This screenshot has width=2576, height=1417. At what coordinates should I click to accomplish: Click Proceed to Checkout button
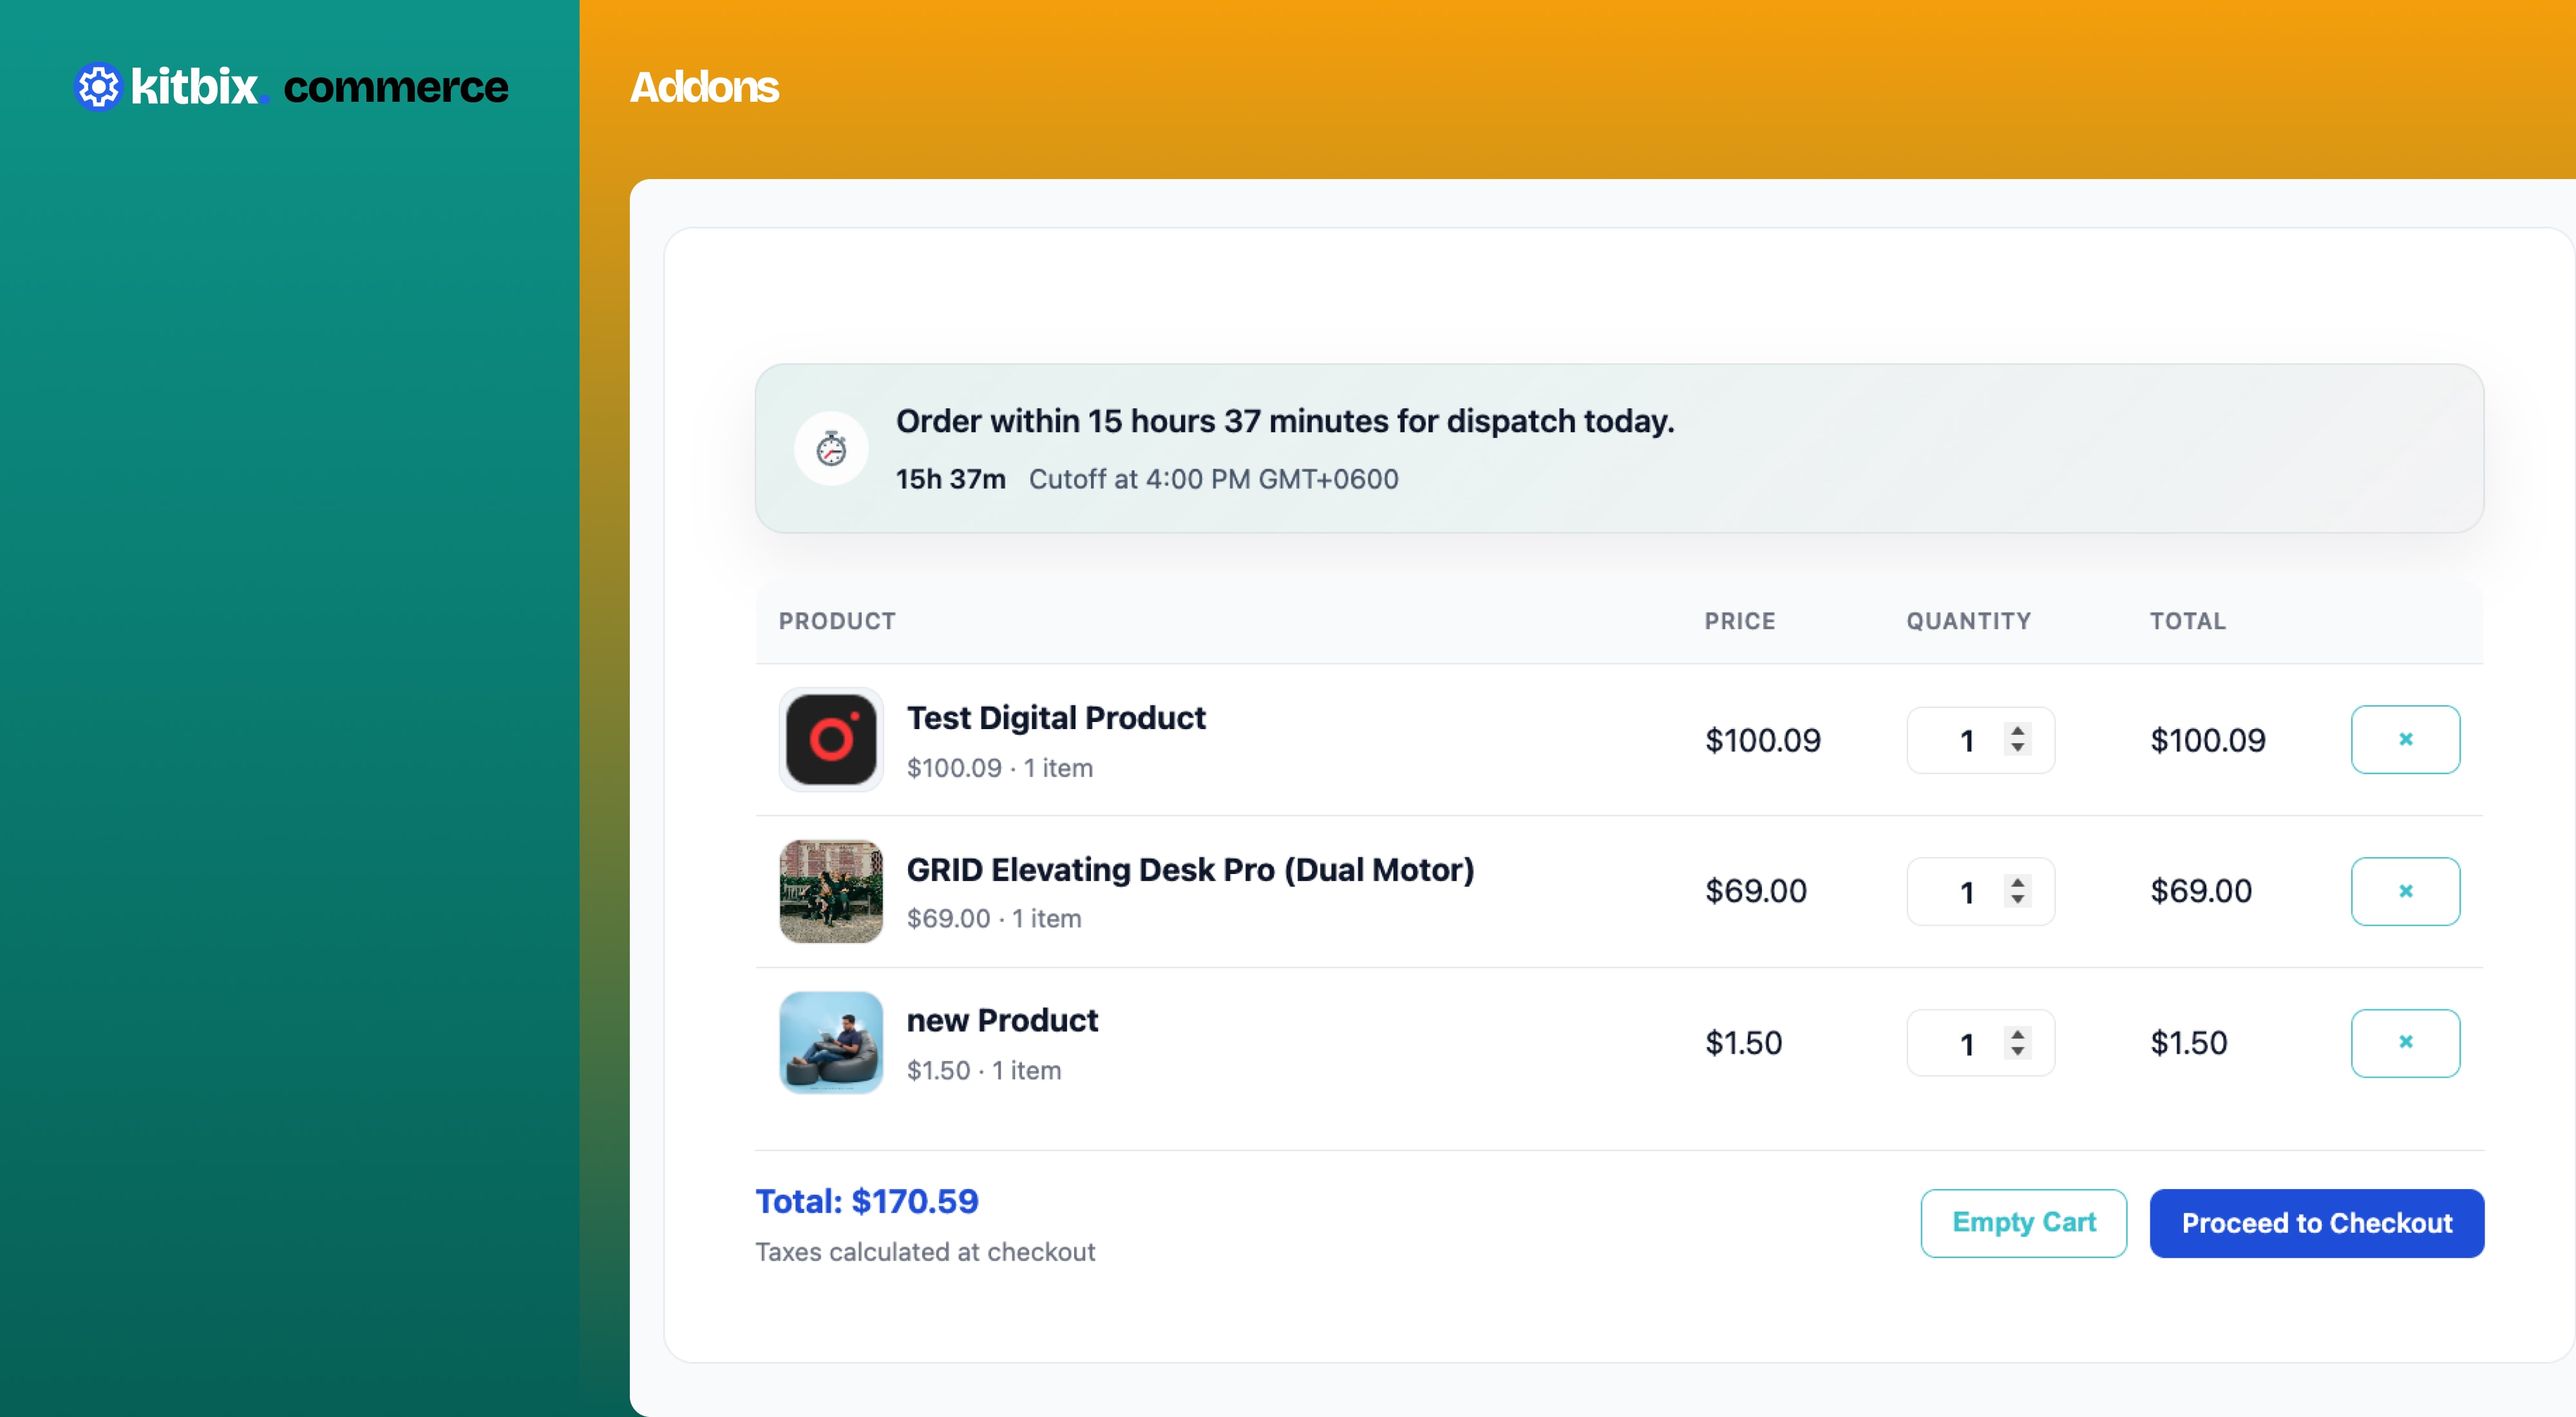(2316, 1223)
